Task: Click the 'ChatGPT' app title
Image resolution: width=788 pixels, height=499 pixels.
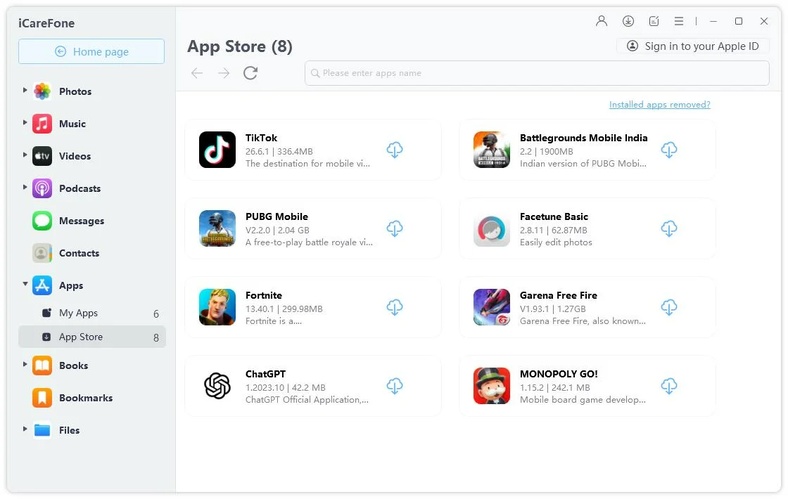Action: point(265,374)
